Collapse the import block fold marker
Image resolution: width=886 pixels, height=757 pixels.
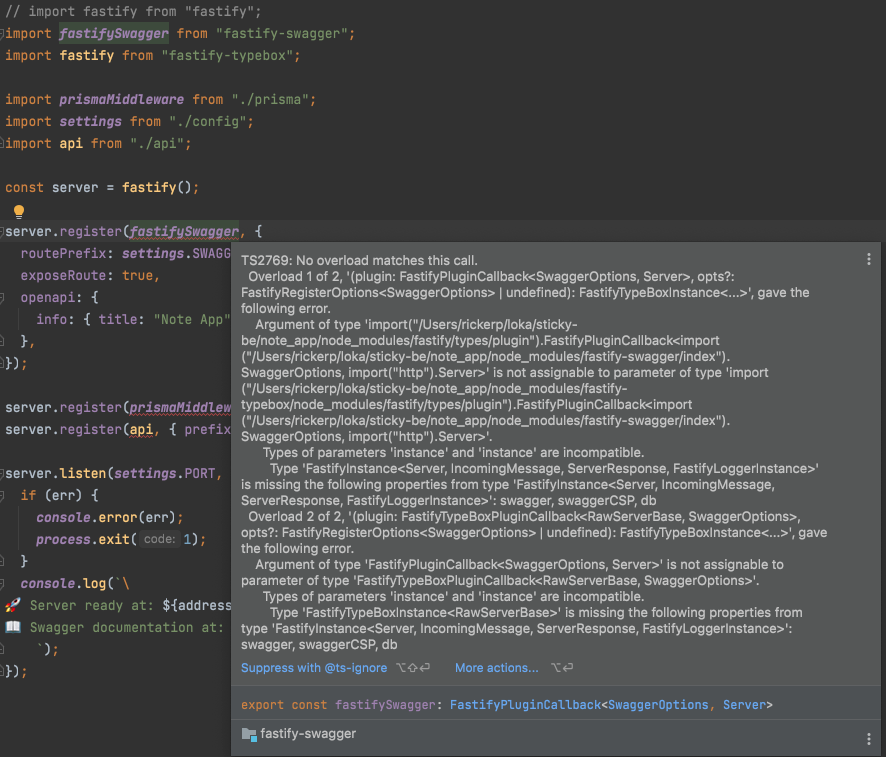[x=2, y=34]
